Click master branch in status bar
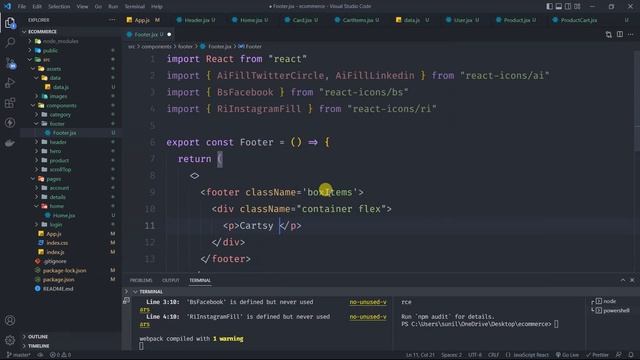 (18, 355)
